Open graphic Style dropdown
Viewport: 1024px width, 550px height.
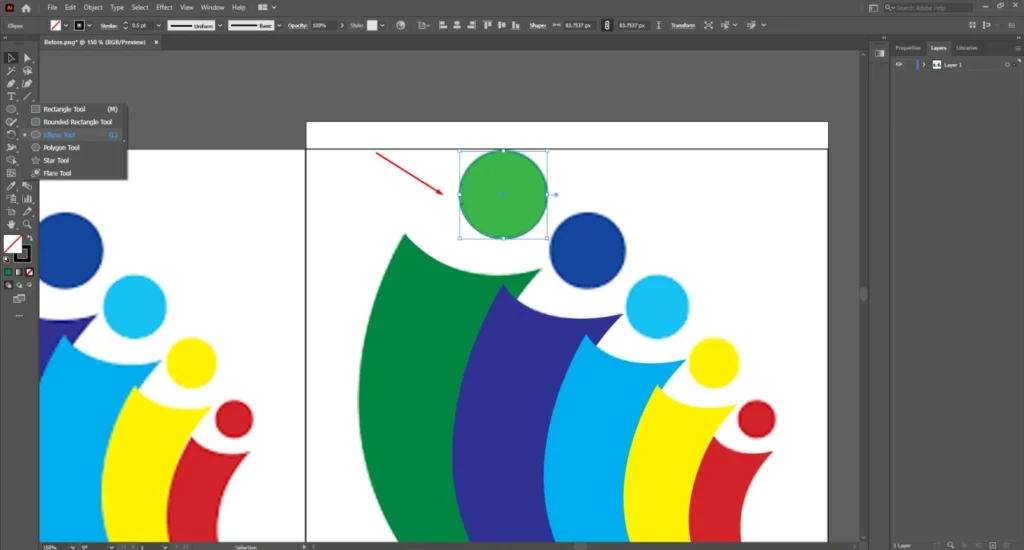[382, 25]
